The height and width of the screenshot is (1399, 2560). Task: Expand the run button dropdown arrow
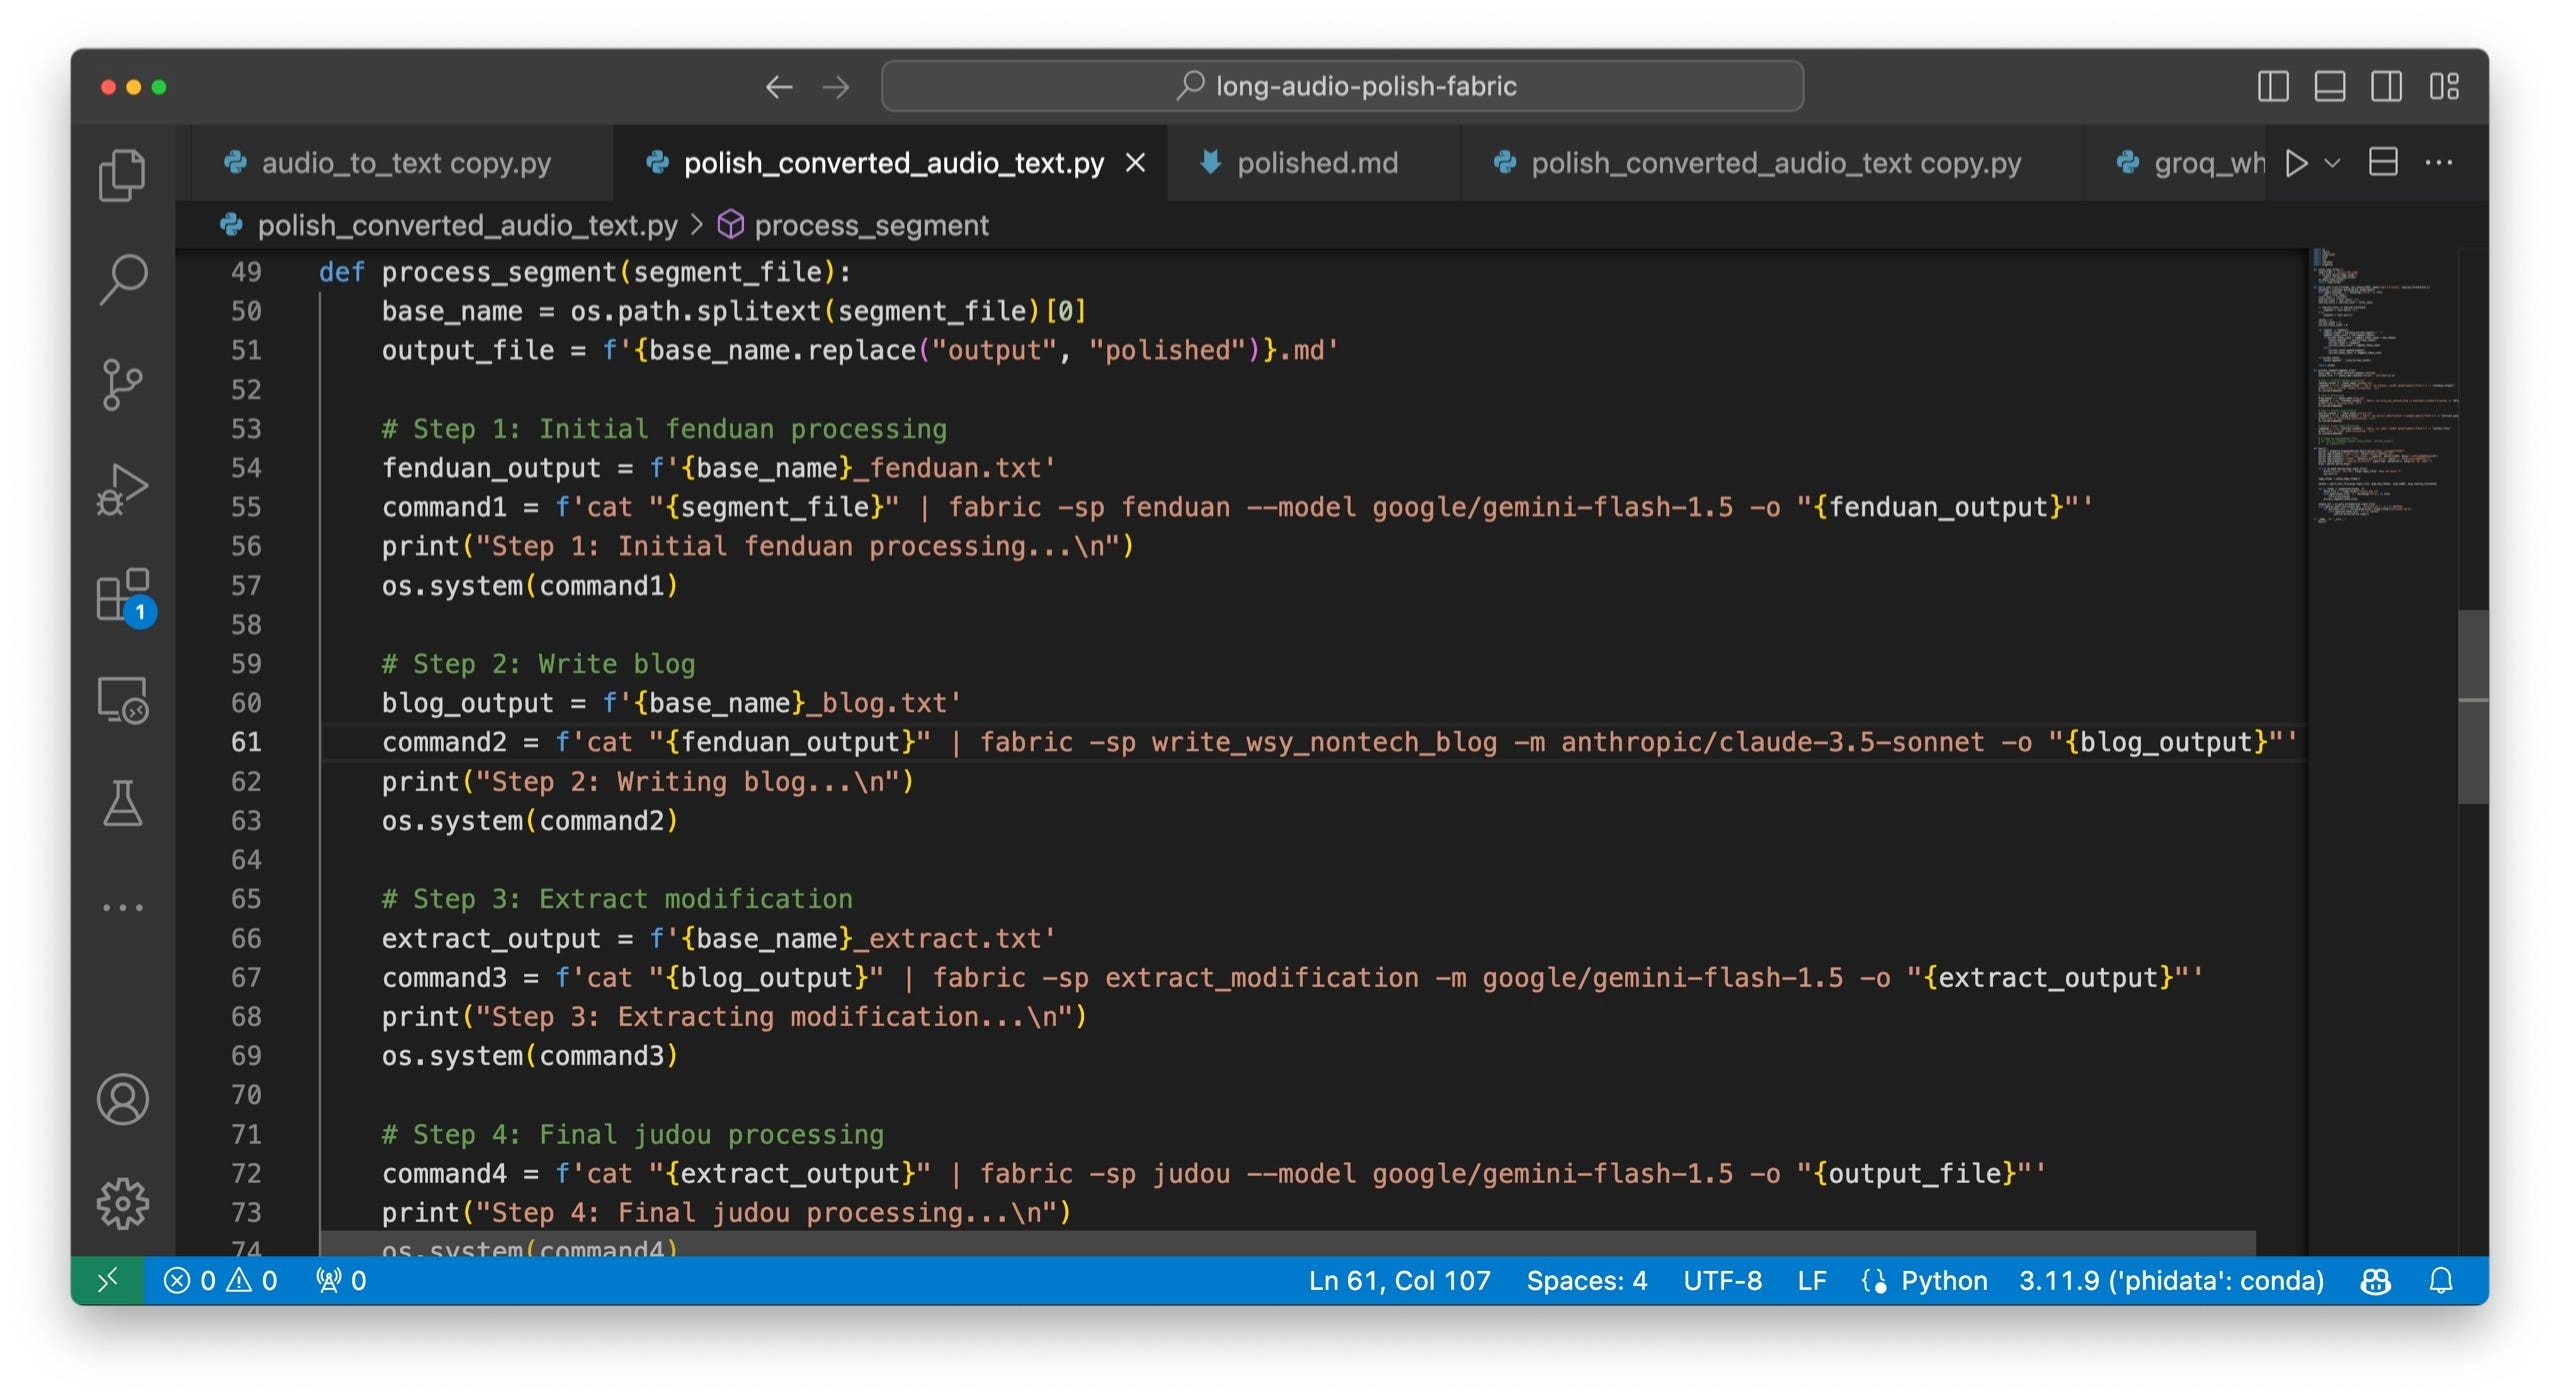pyautogui.click(x=2332, y=163)
